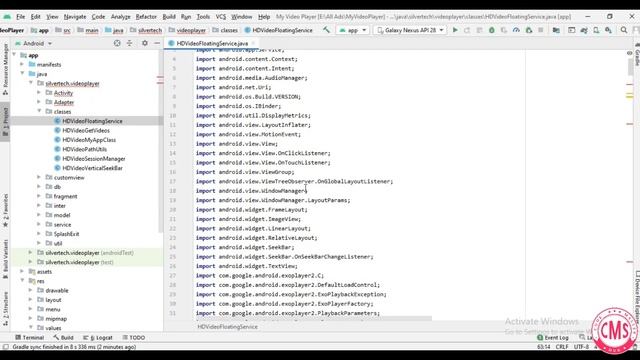Image resolution: width=640 pixels, height=360 pixels.
Task: Click the Stop square icon in toolbar
Action: click(541, 30)
